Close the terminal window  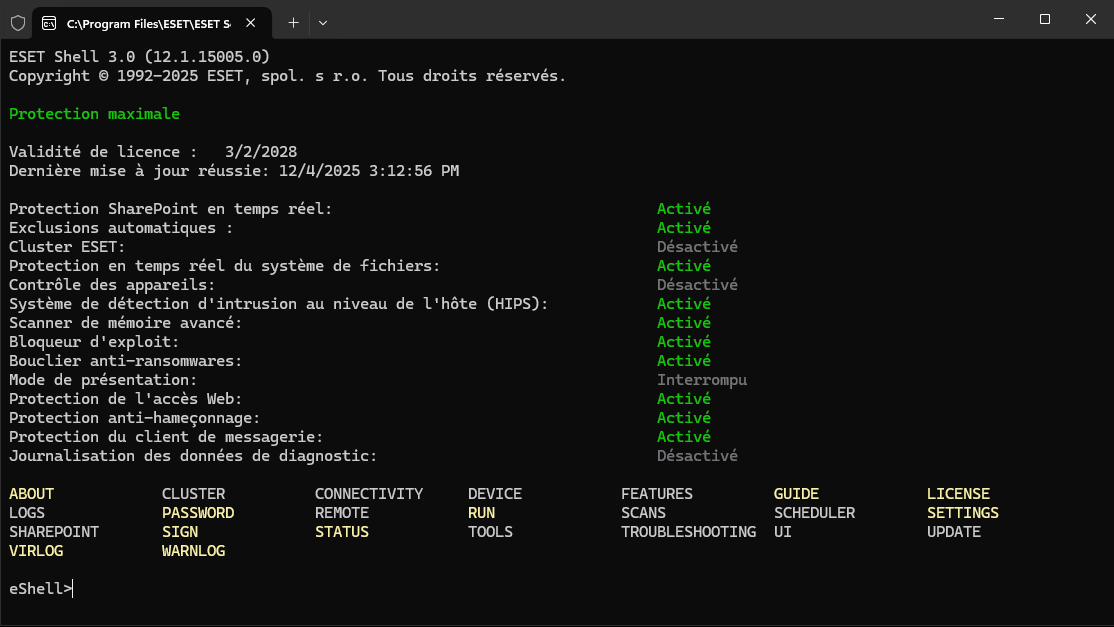[x=1090, y=19]
